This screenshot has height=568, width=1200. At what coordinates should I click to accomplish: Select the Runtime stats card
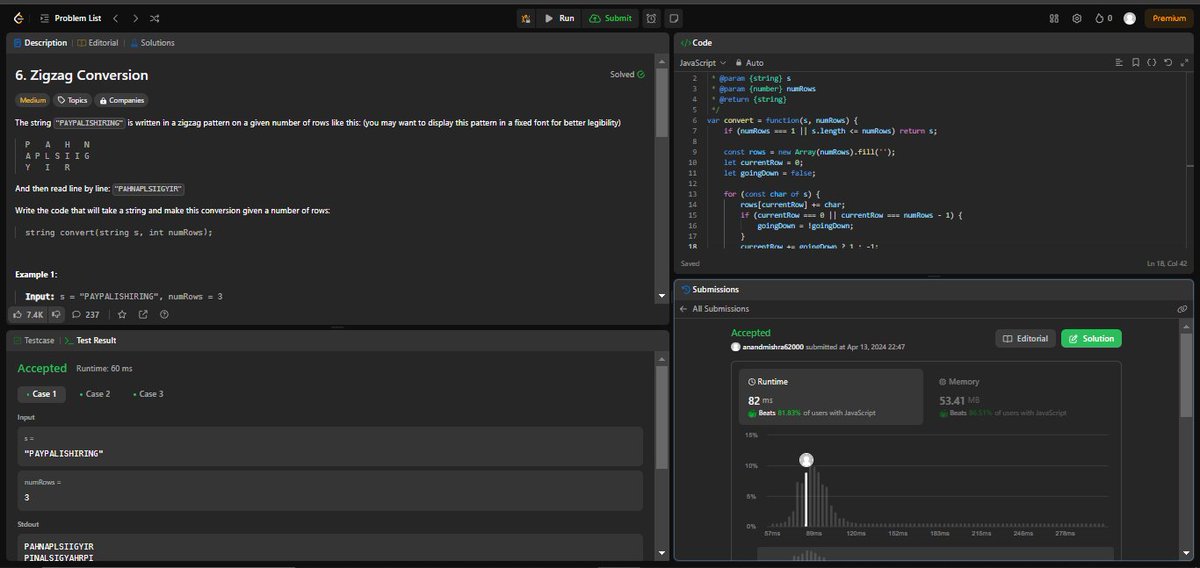coord(832,397)
